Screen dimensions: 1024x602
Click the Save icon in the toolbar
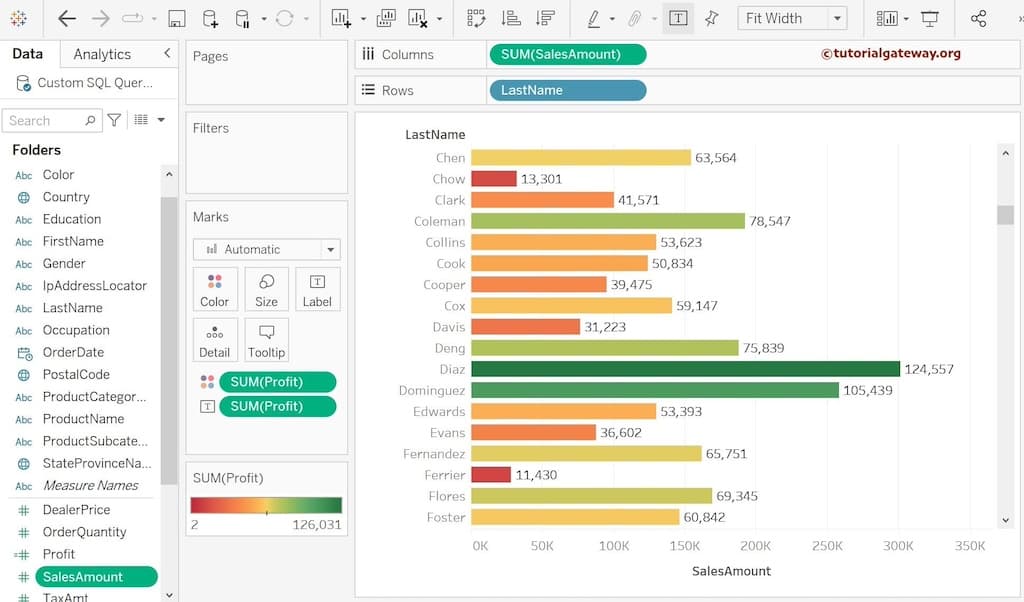point(178,17)
